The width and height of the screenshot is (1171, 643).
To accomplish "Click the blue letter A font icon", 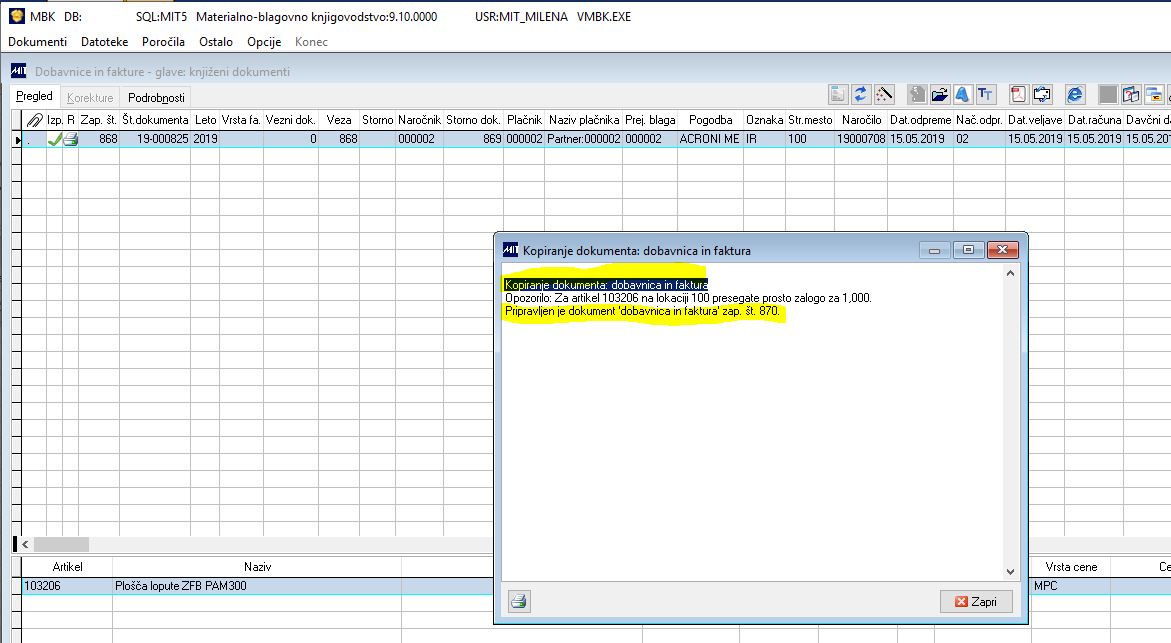I will [x=963, y=94].
